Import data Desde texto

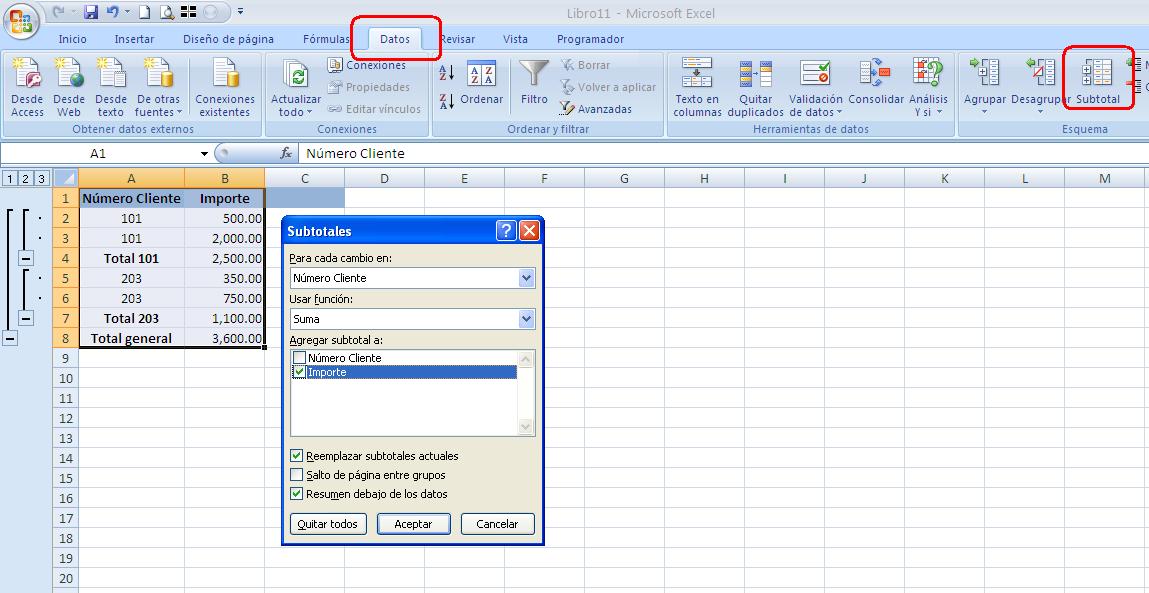coord(111,88)
